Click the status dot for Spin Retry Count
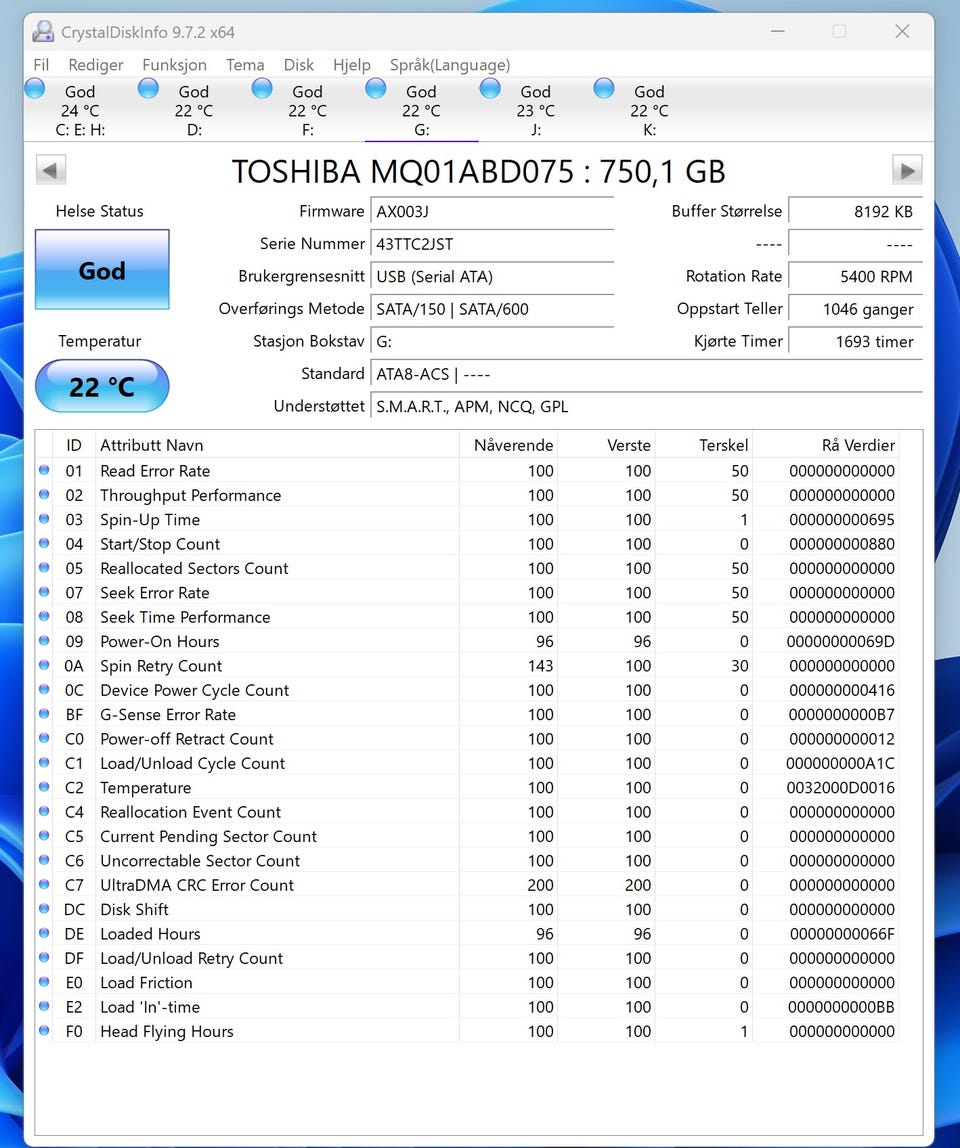Screen dimensions: 960x1148 (44, 665)
